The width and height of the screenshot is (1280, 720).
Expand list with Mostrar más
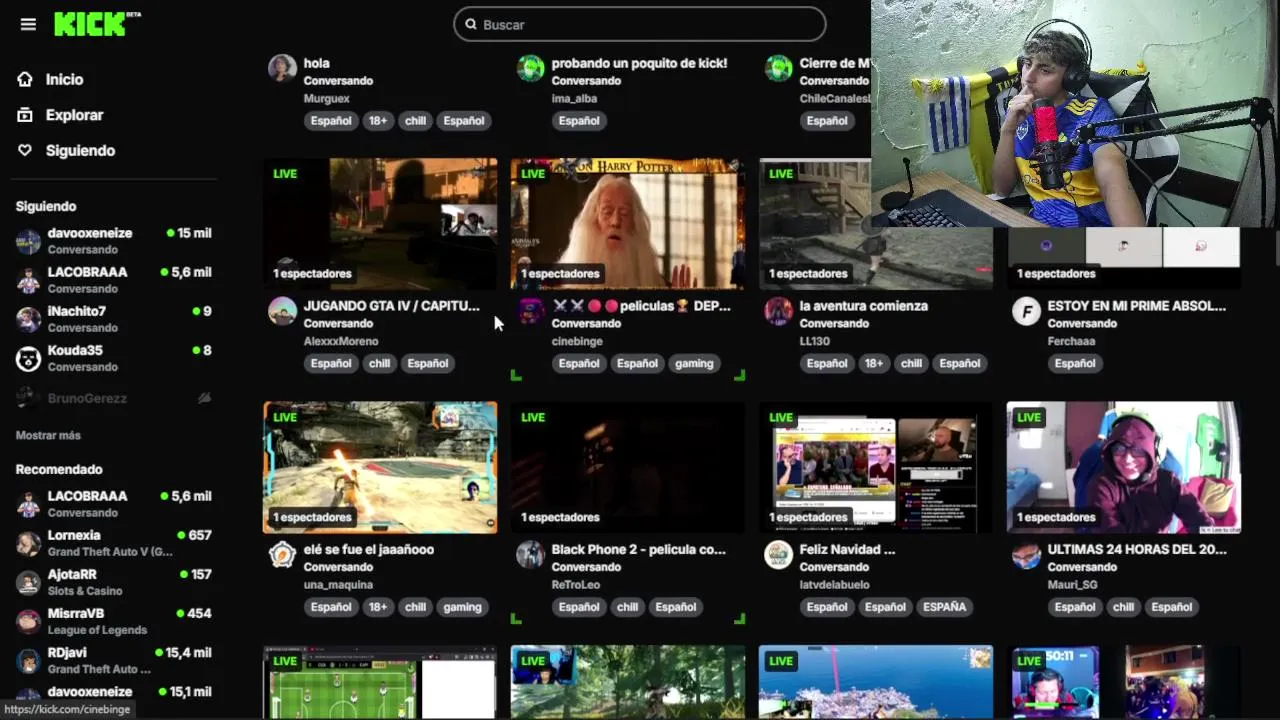(48, 436)
